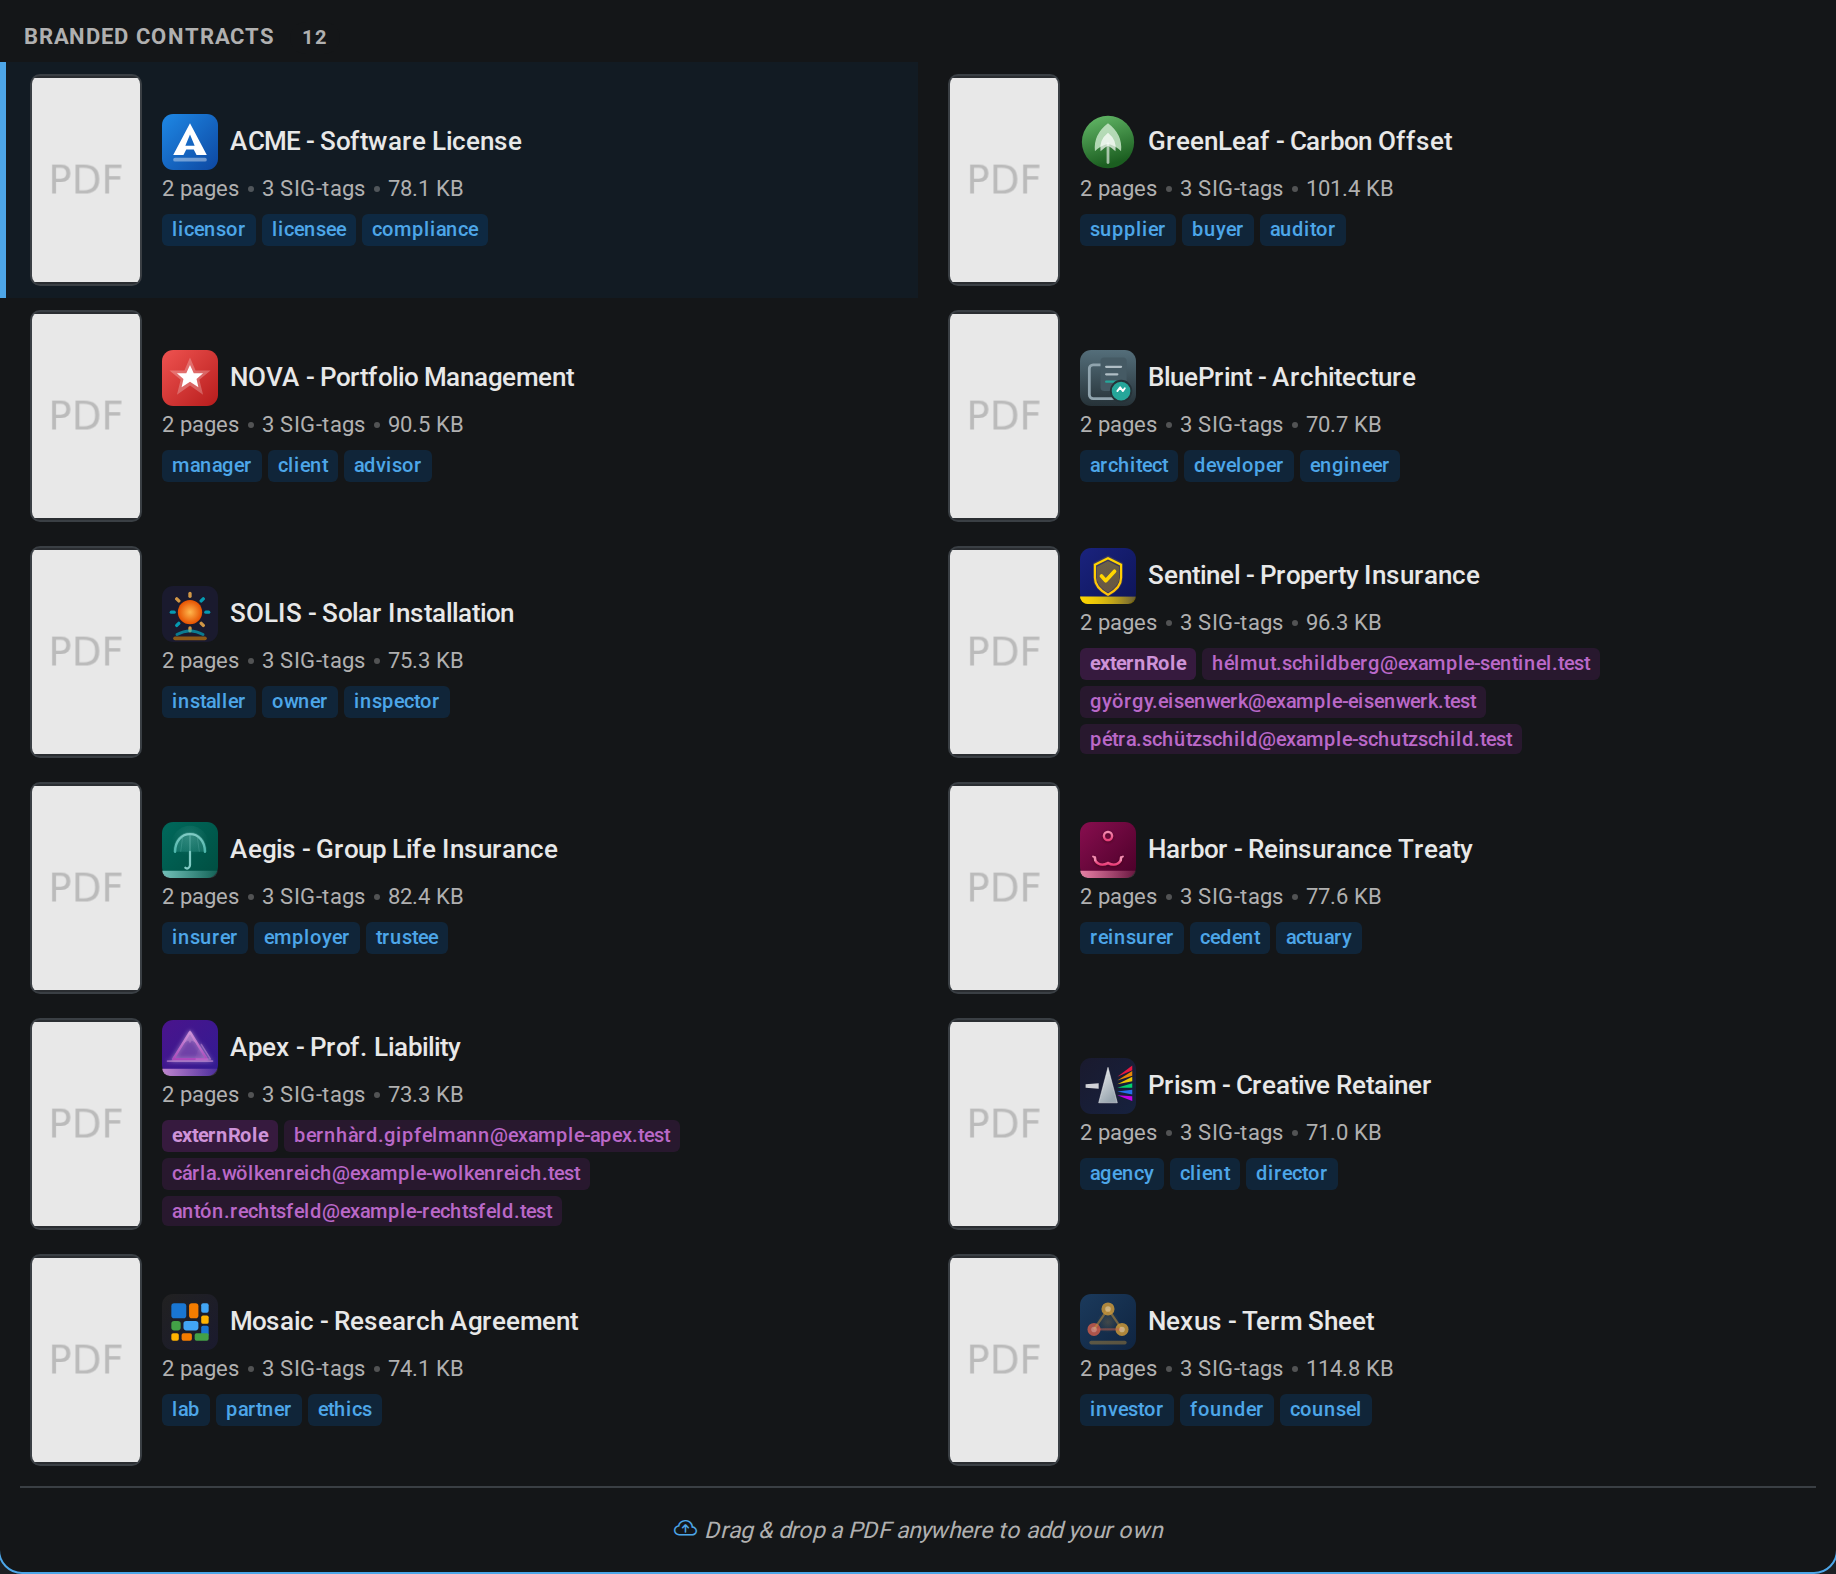Select the 'ethics' tag on Mosaic contract
Viewport: 1836px width, 1574px height.
[x=344, y=1410]
